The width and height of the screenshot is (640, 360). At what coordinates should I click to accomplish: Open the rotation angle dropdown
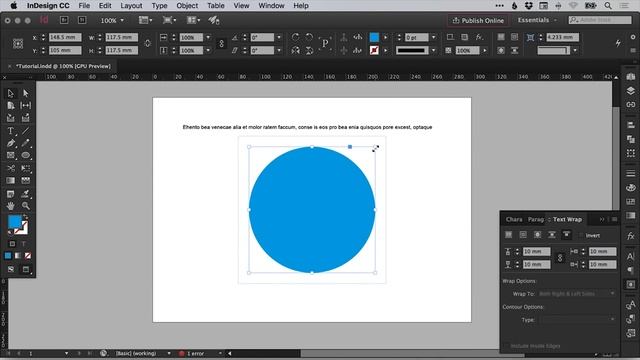pyautogui.click(x=279, y=37)
